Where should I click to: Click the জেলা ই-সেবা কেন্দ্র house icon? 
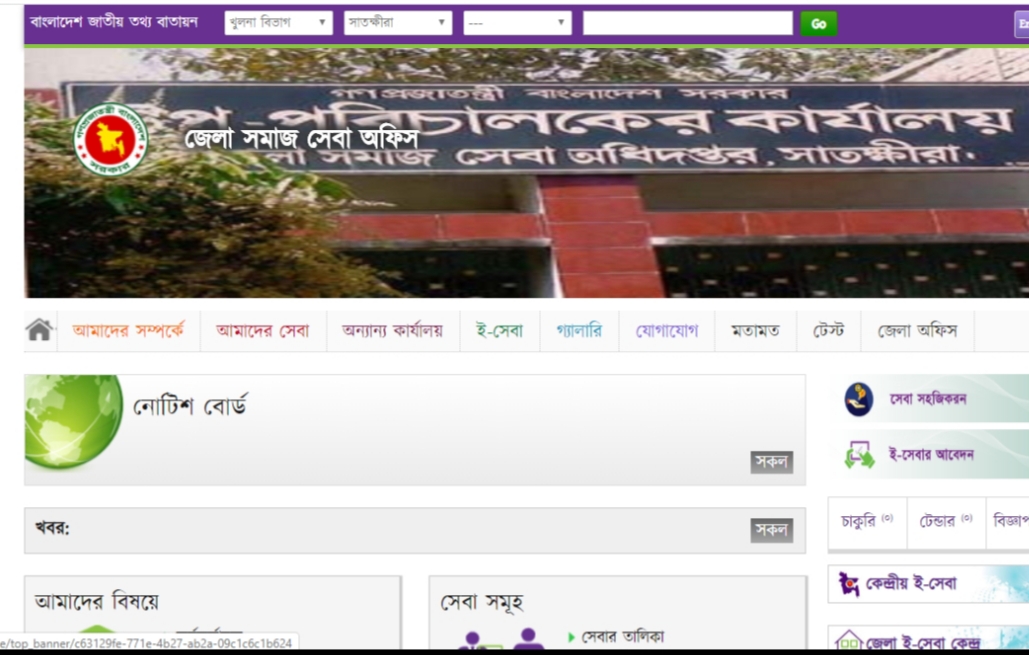point(849,640)
